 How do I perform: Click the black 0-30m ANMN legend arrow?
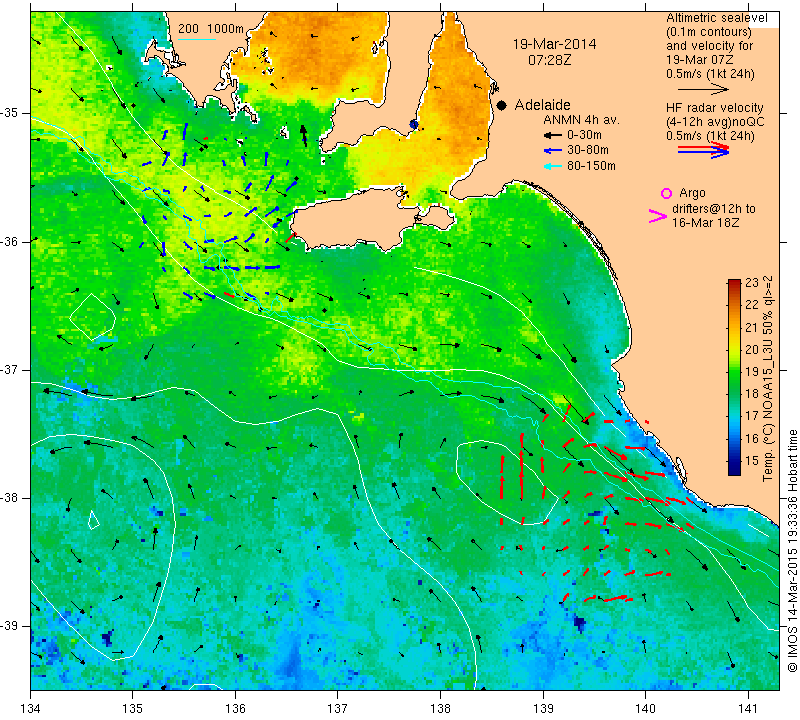coord(553,136)
